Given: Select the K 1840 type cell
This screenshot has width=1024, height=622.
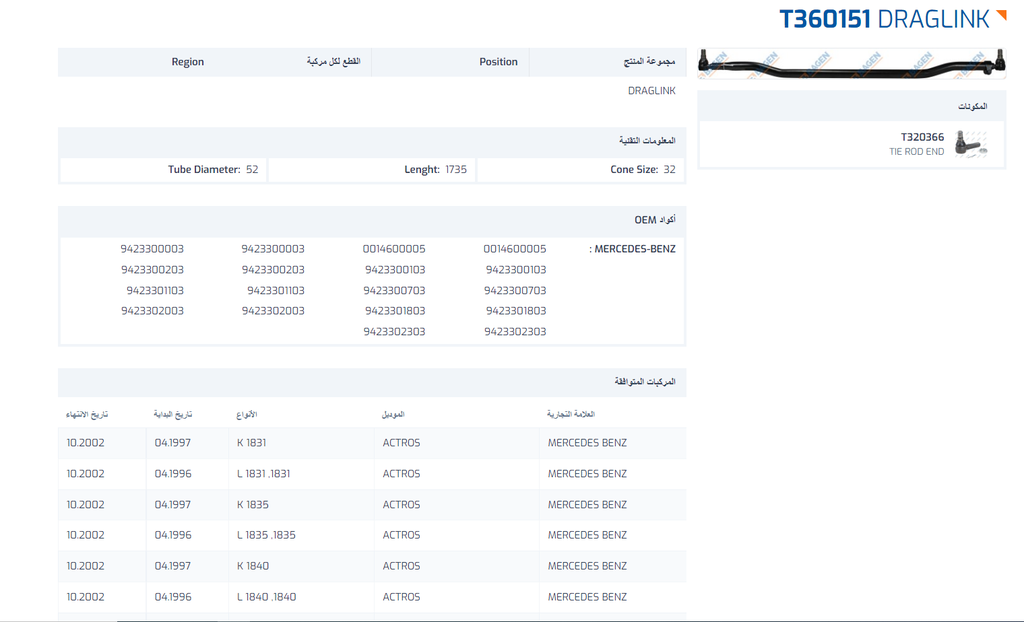Looking at the screenshot, I should (301, 566).
